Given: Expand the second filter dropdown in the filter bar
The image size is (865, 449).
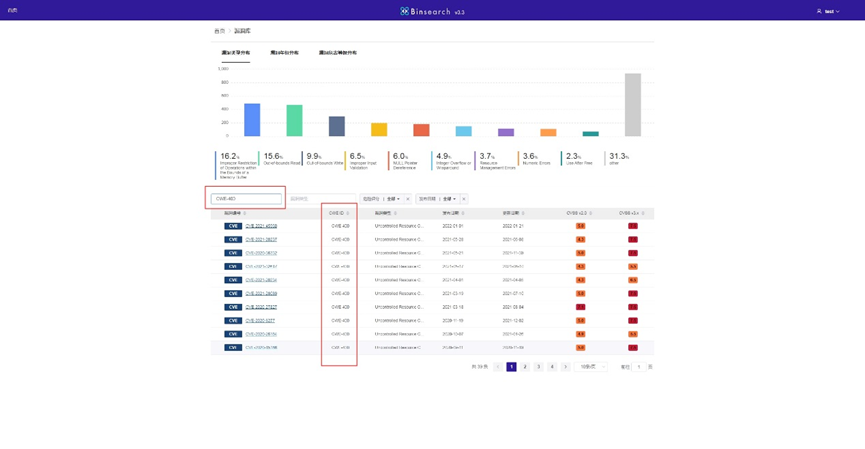Looking at the screenshot, I should click(x=449, y=199).
